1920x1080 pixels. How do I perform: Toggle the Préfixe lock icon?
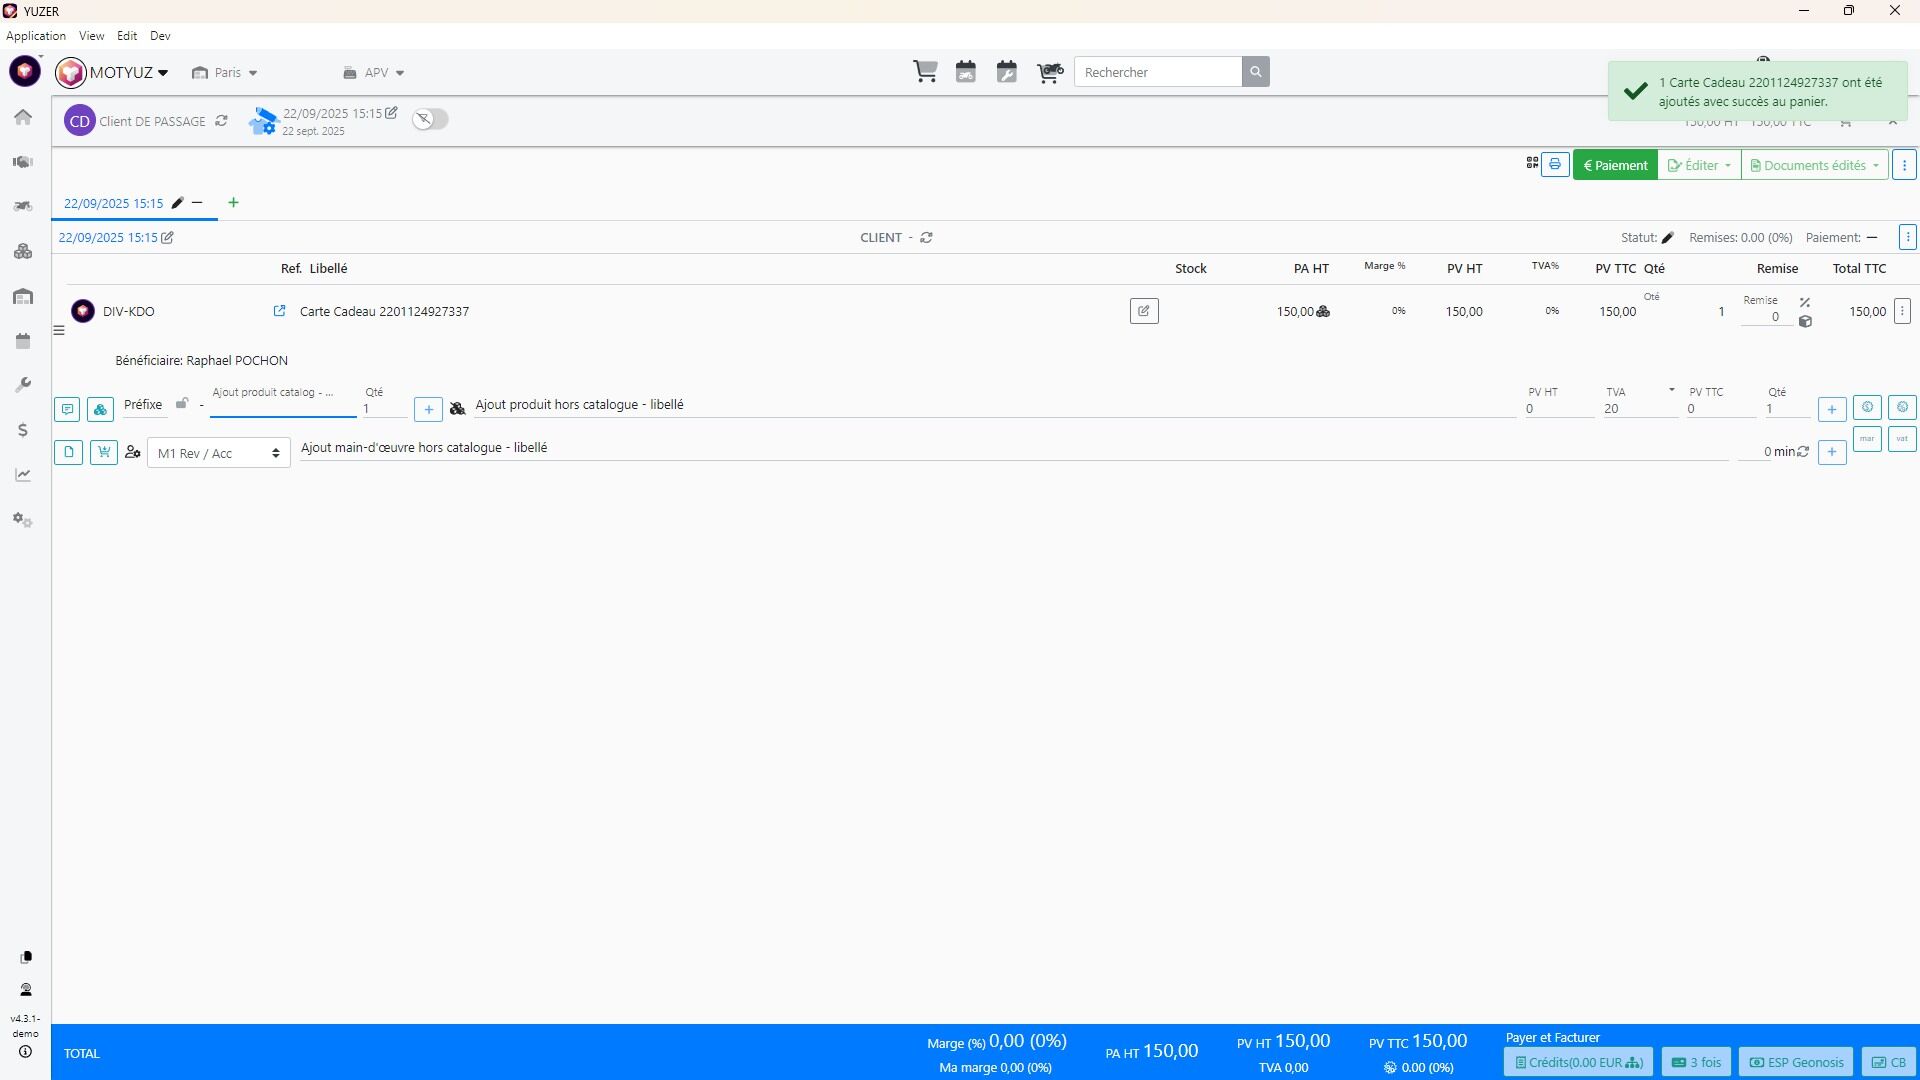[182, 404]
